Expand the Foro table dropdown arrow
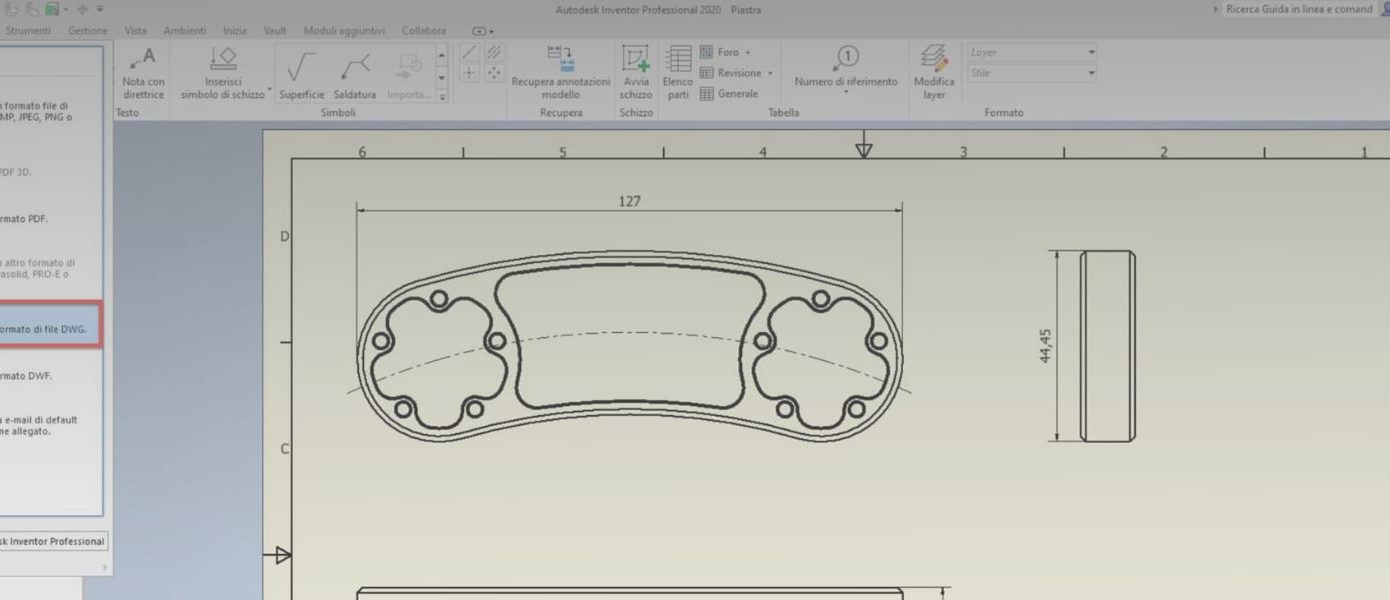The height and width of the screenshot is (600, 1390). 749,51
